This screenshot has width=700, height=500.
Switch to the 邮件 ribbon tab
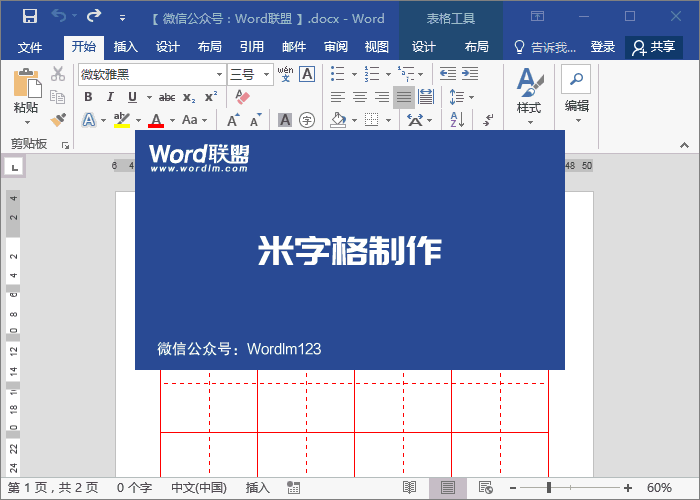294,47
